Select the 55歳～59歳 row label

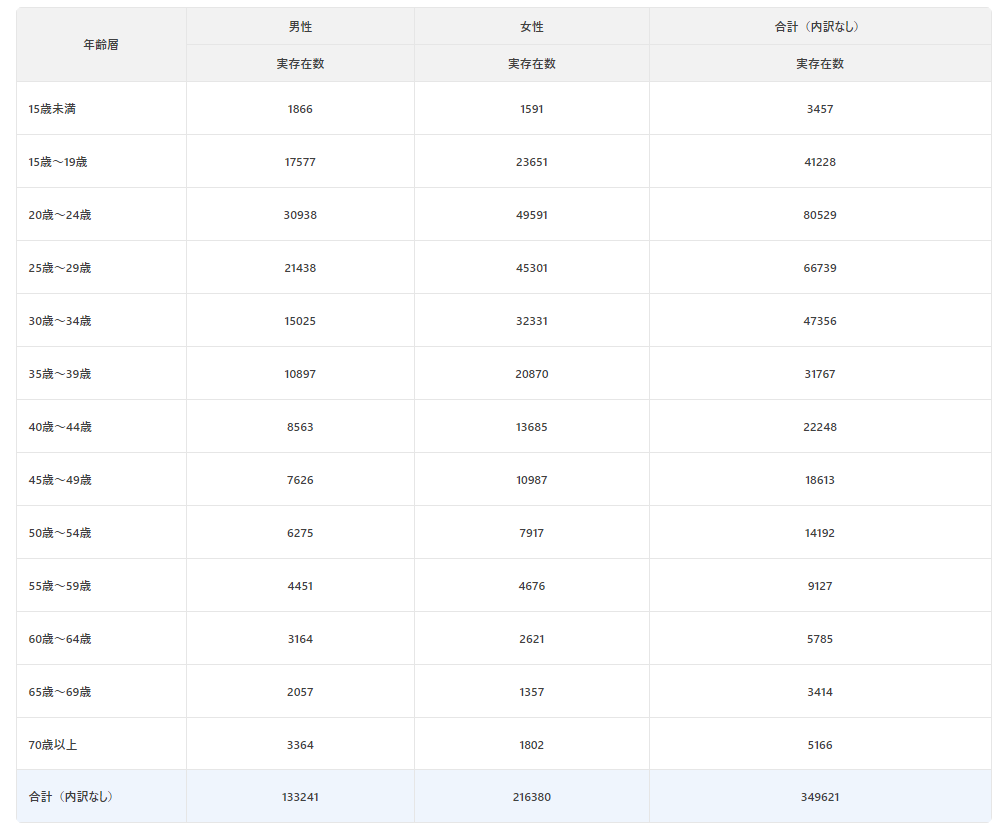point(60,586)
